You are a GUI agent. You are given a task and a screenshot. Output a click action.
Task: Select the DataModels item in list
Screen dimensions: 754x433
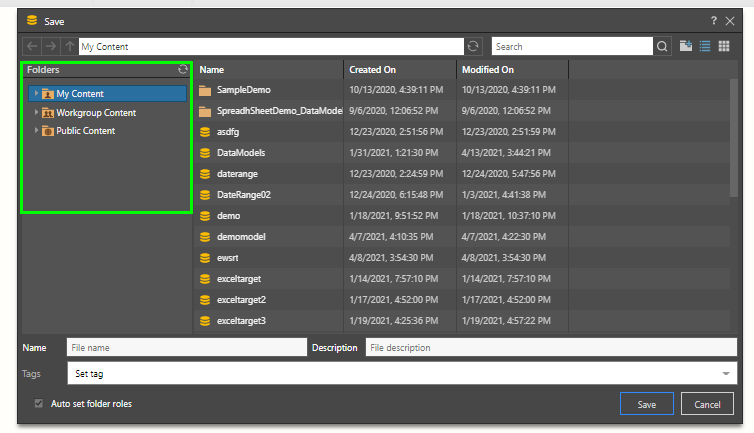pos(240,153)
